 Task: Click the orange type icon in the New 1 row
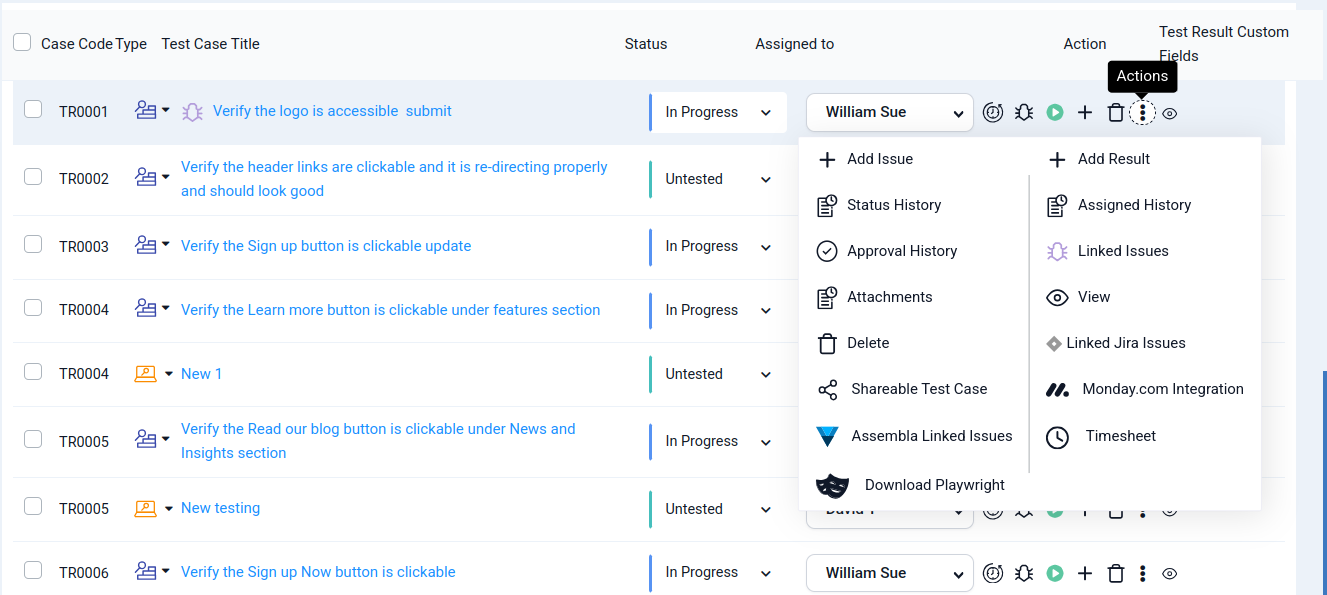click(146, 374)
